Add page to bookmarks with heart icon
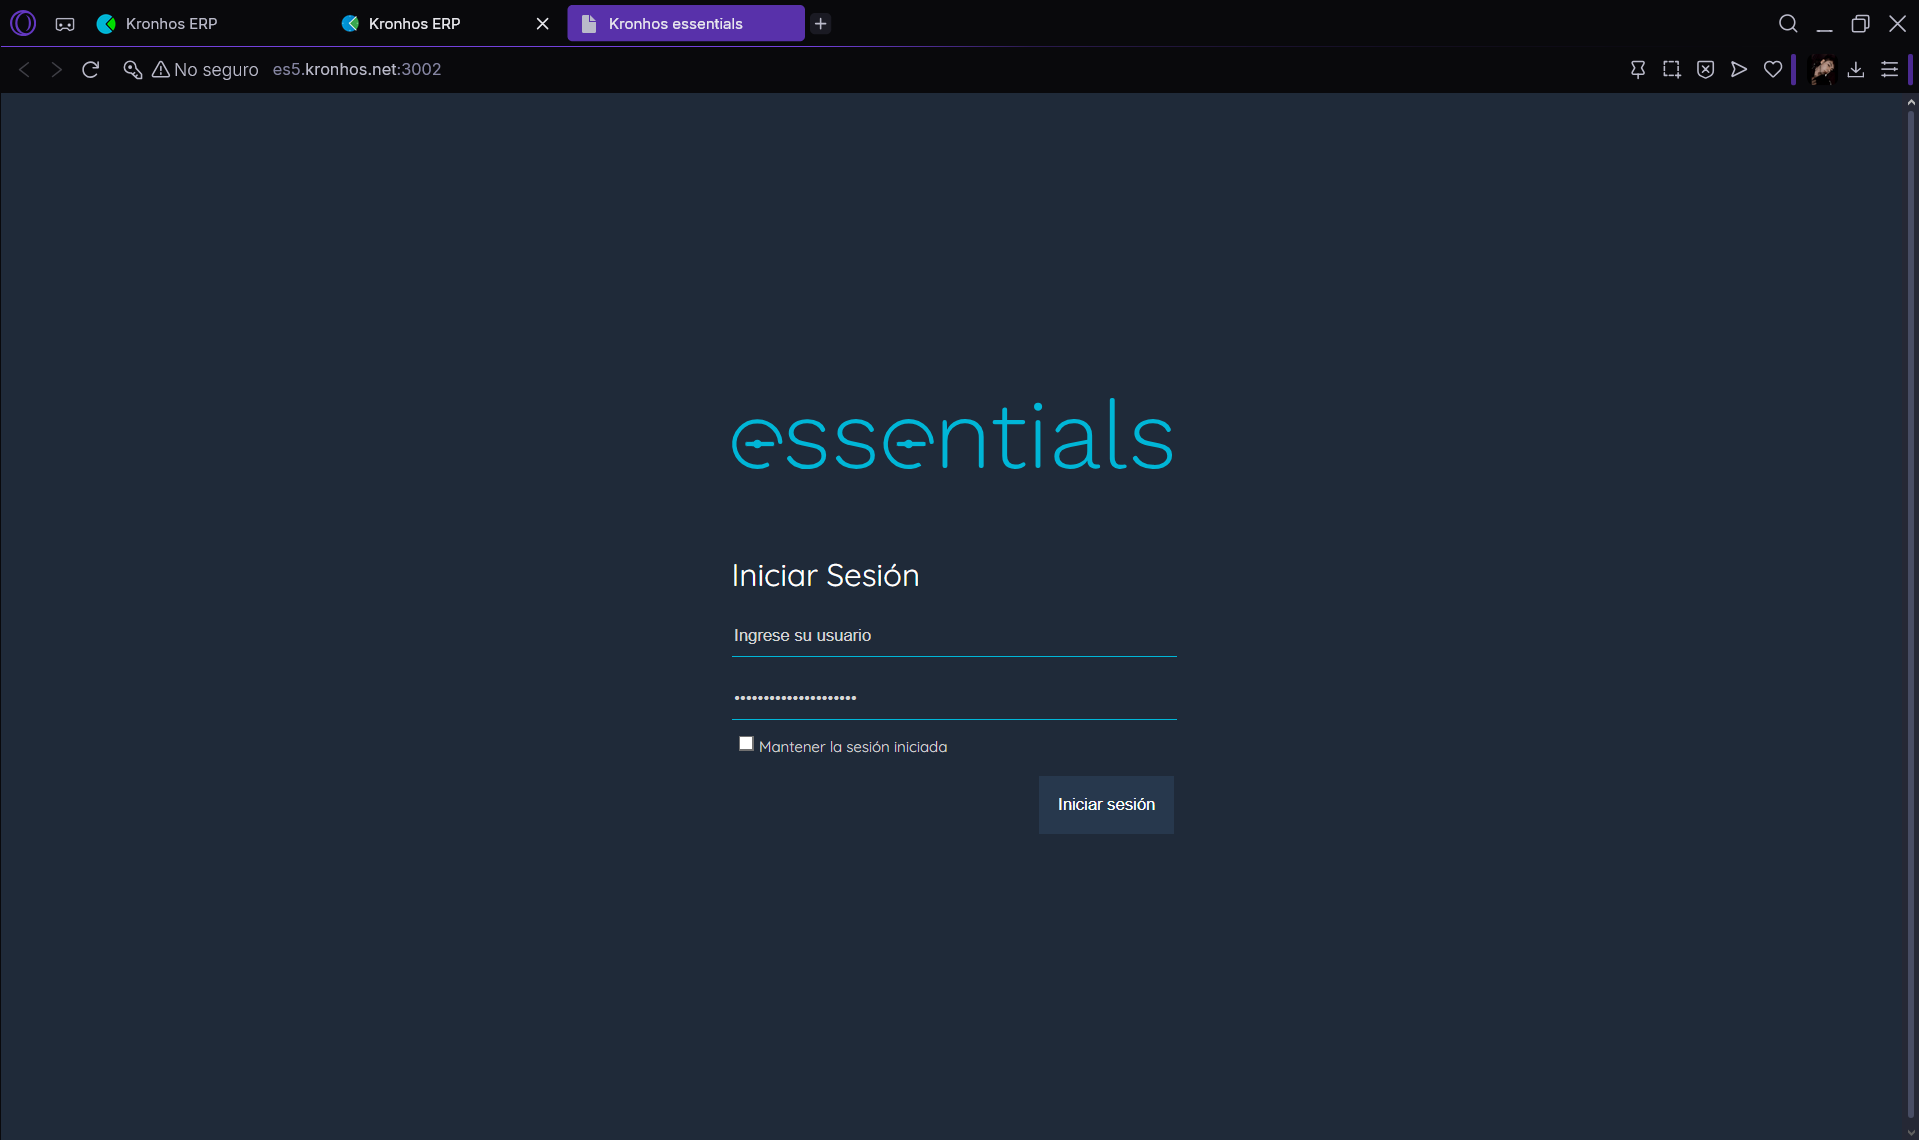Screen dimensions: 1919x1140 [x=1773, y=69]
